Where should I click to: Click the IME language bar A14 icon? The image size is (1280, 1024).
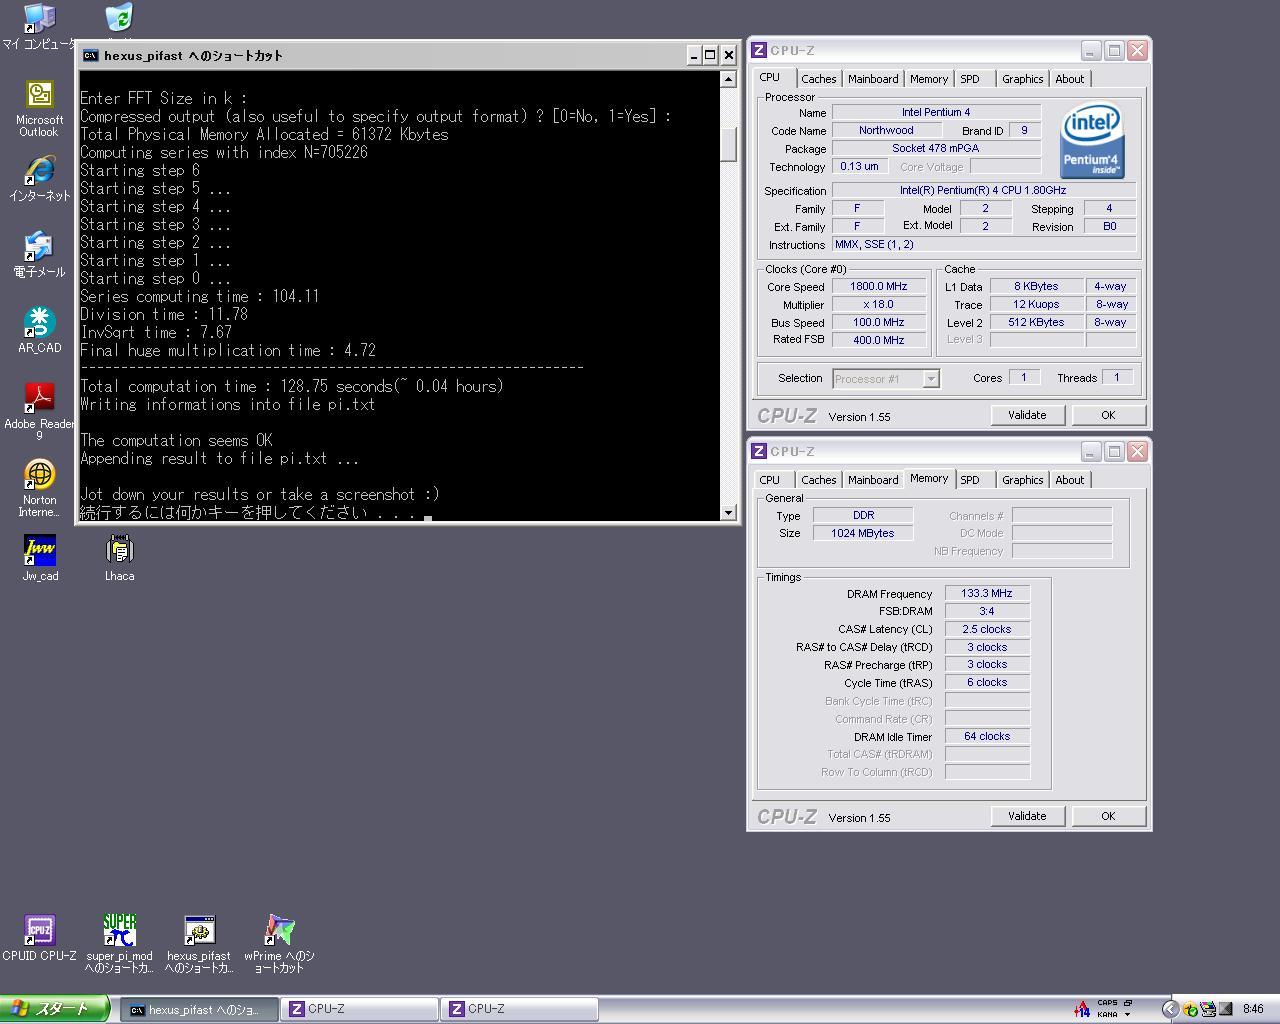(x=1081, y=1008)
